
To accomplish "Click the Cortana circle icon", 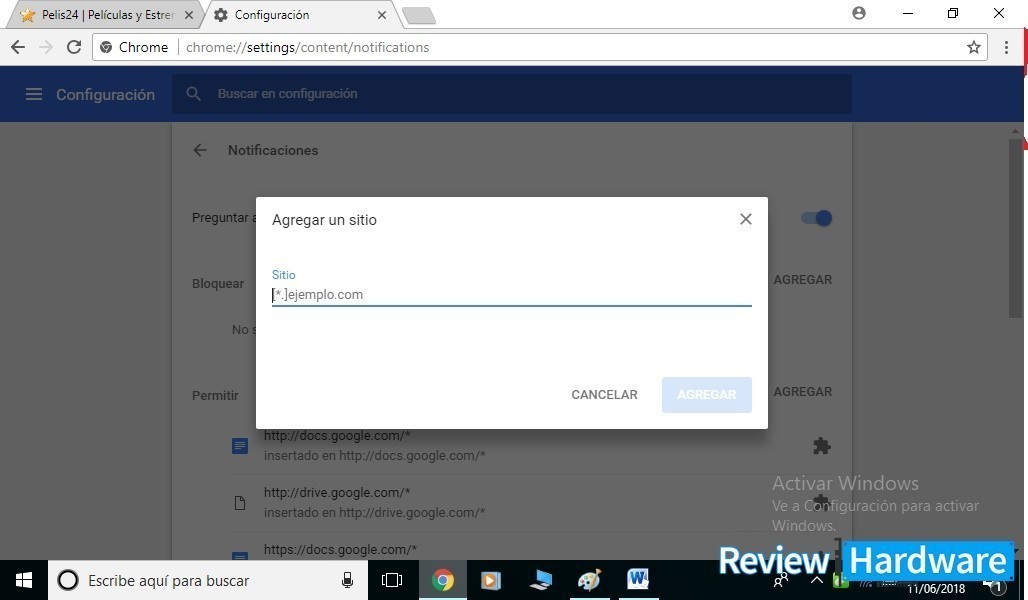I will 68,580.
